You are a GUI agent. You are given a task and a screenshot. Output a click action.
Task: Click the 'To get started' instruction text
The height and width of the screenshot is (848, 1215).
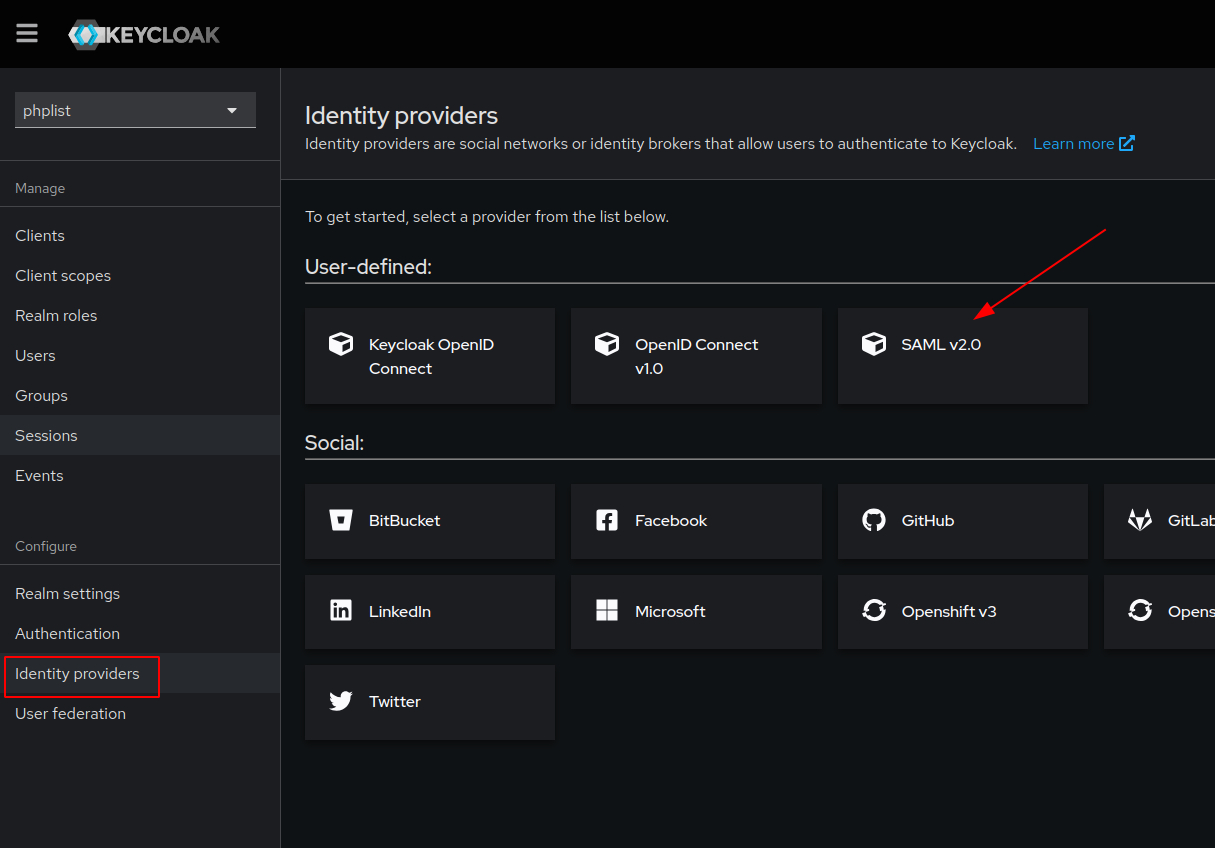[x=487, y=216]
